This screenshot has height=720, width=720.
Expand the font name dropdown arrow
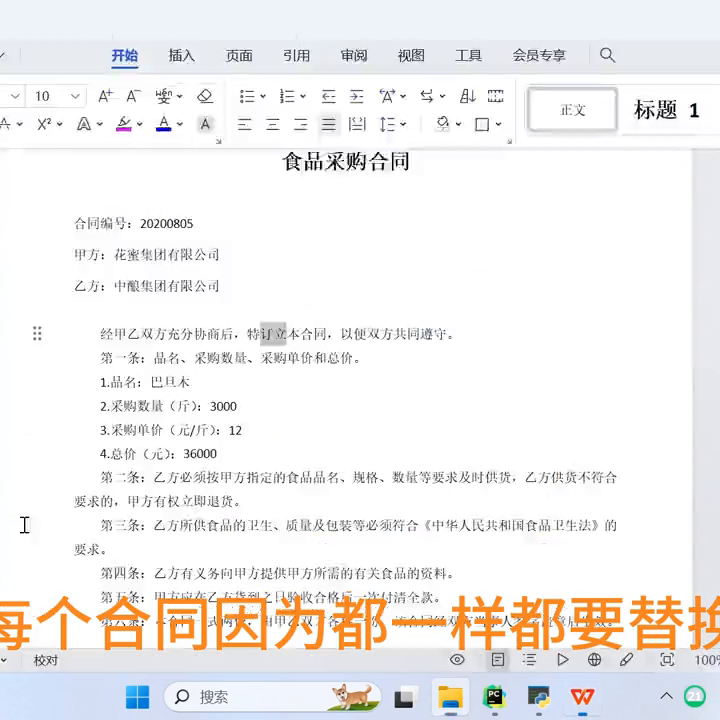click(x=15, y=96)
